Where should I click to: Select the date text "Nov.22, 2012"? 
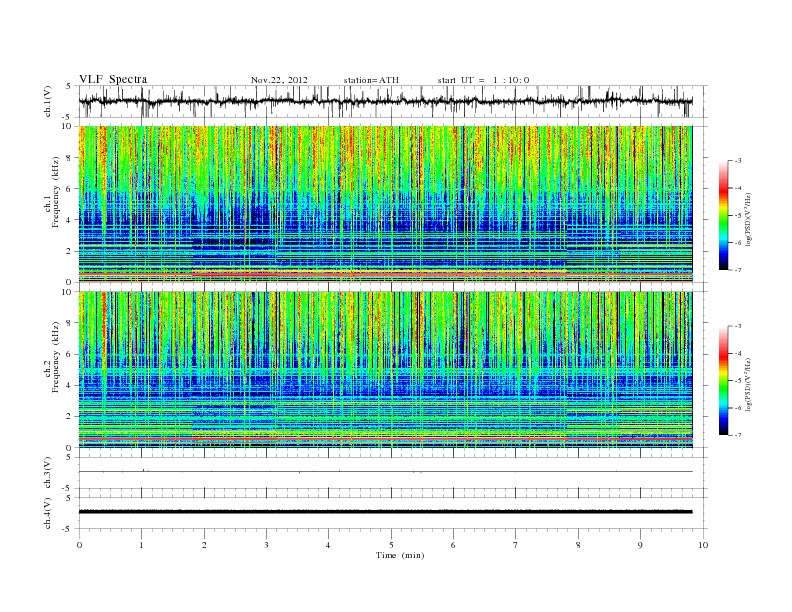(279, 80)
